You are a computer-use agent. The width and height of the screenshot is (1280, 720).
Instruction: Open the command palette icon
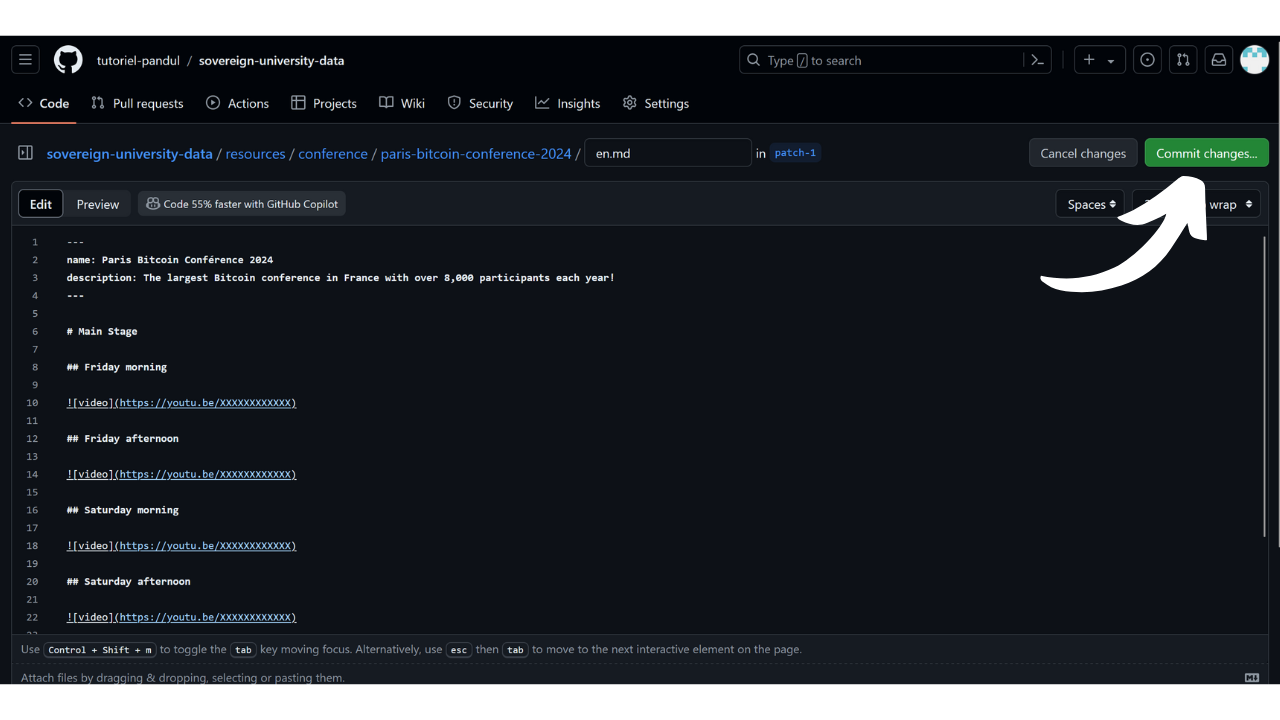pyautogui.click(x=1038, y=60)
